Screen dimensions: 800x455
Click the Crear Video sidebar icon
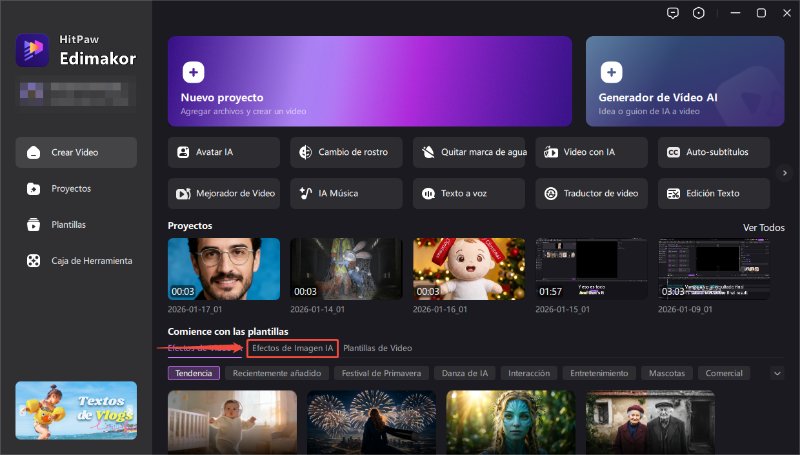coord(34,152)
